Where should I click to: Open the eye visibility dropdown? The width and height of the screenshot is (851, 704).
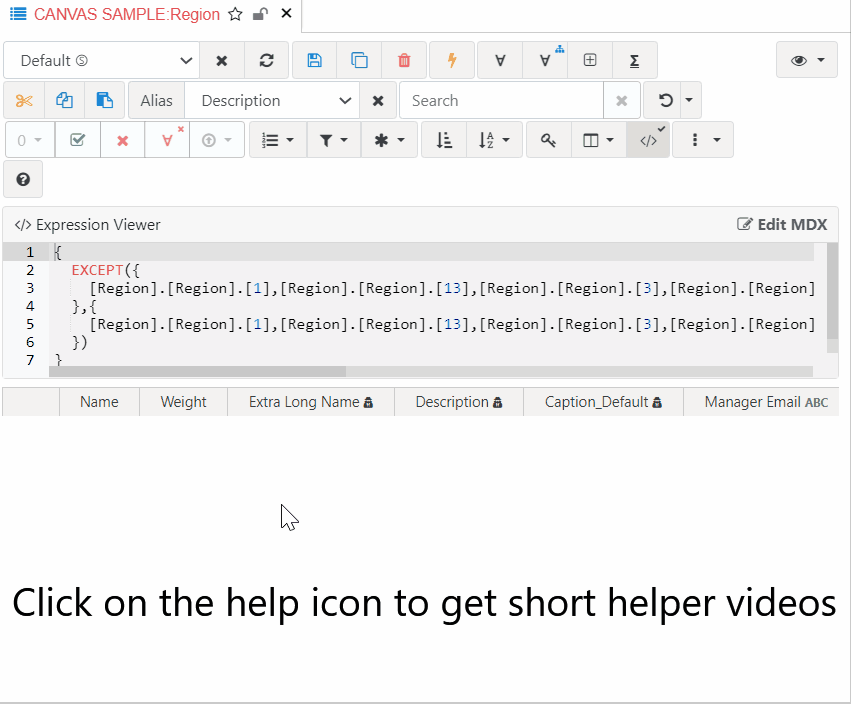click(x=807, y=60)
